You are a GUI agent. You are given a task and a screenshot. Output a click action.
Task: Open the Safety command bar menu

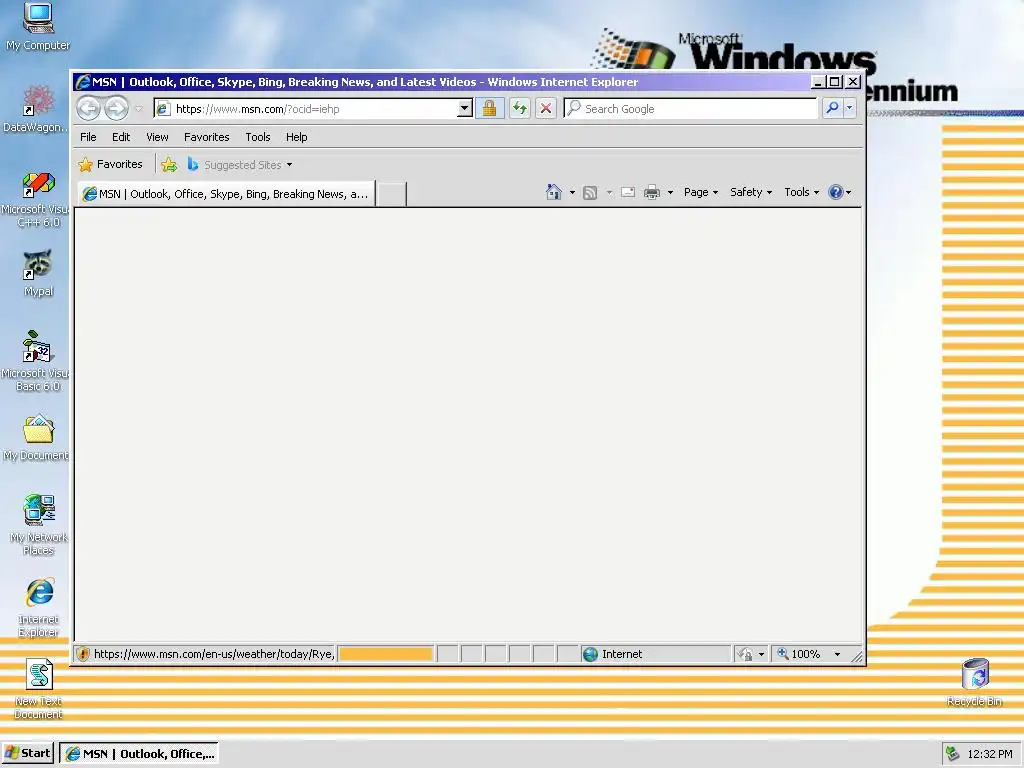(751, 192)
